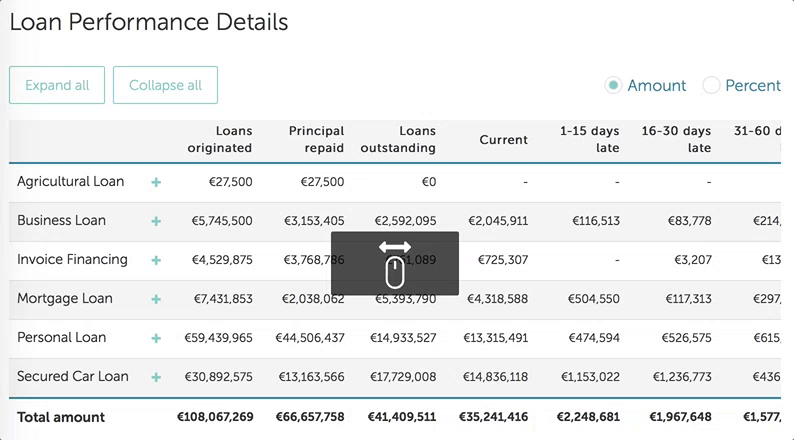Expand the Personal Loan row plus icon

(x=156, y=338)
